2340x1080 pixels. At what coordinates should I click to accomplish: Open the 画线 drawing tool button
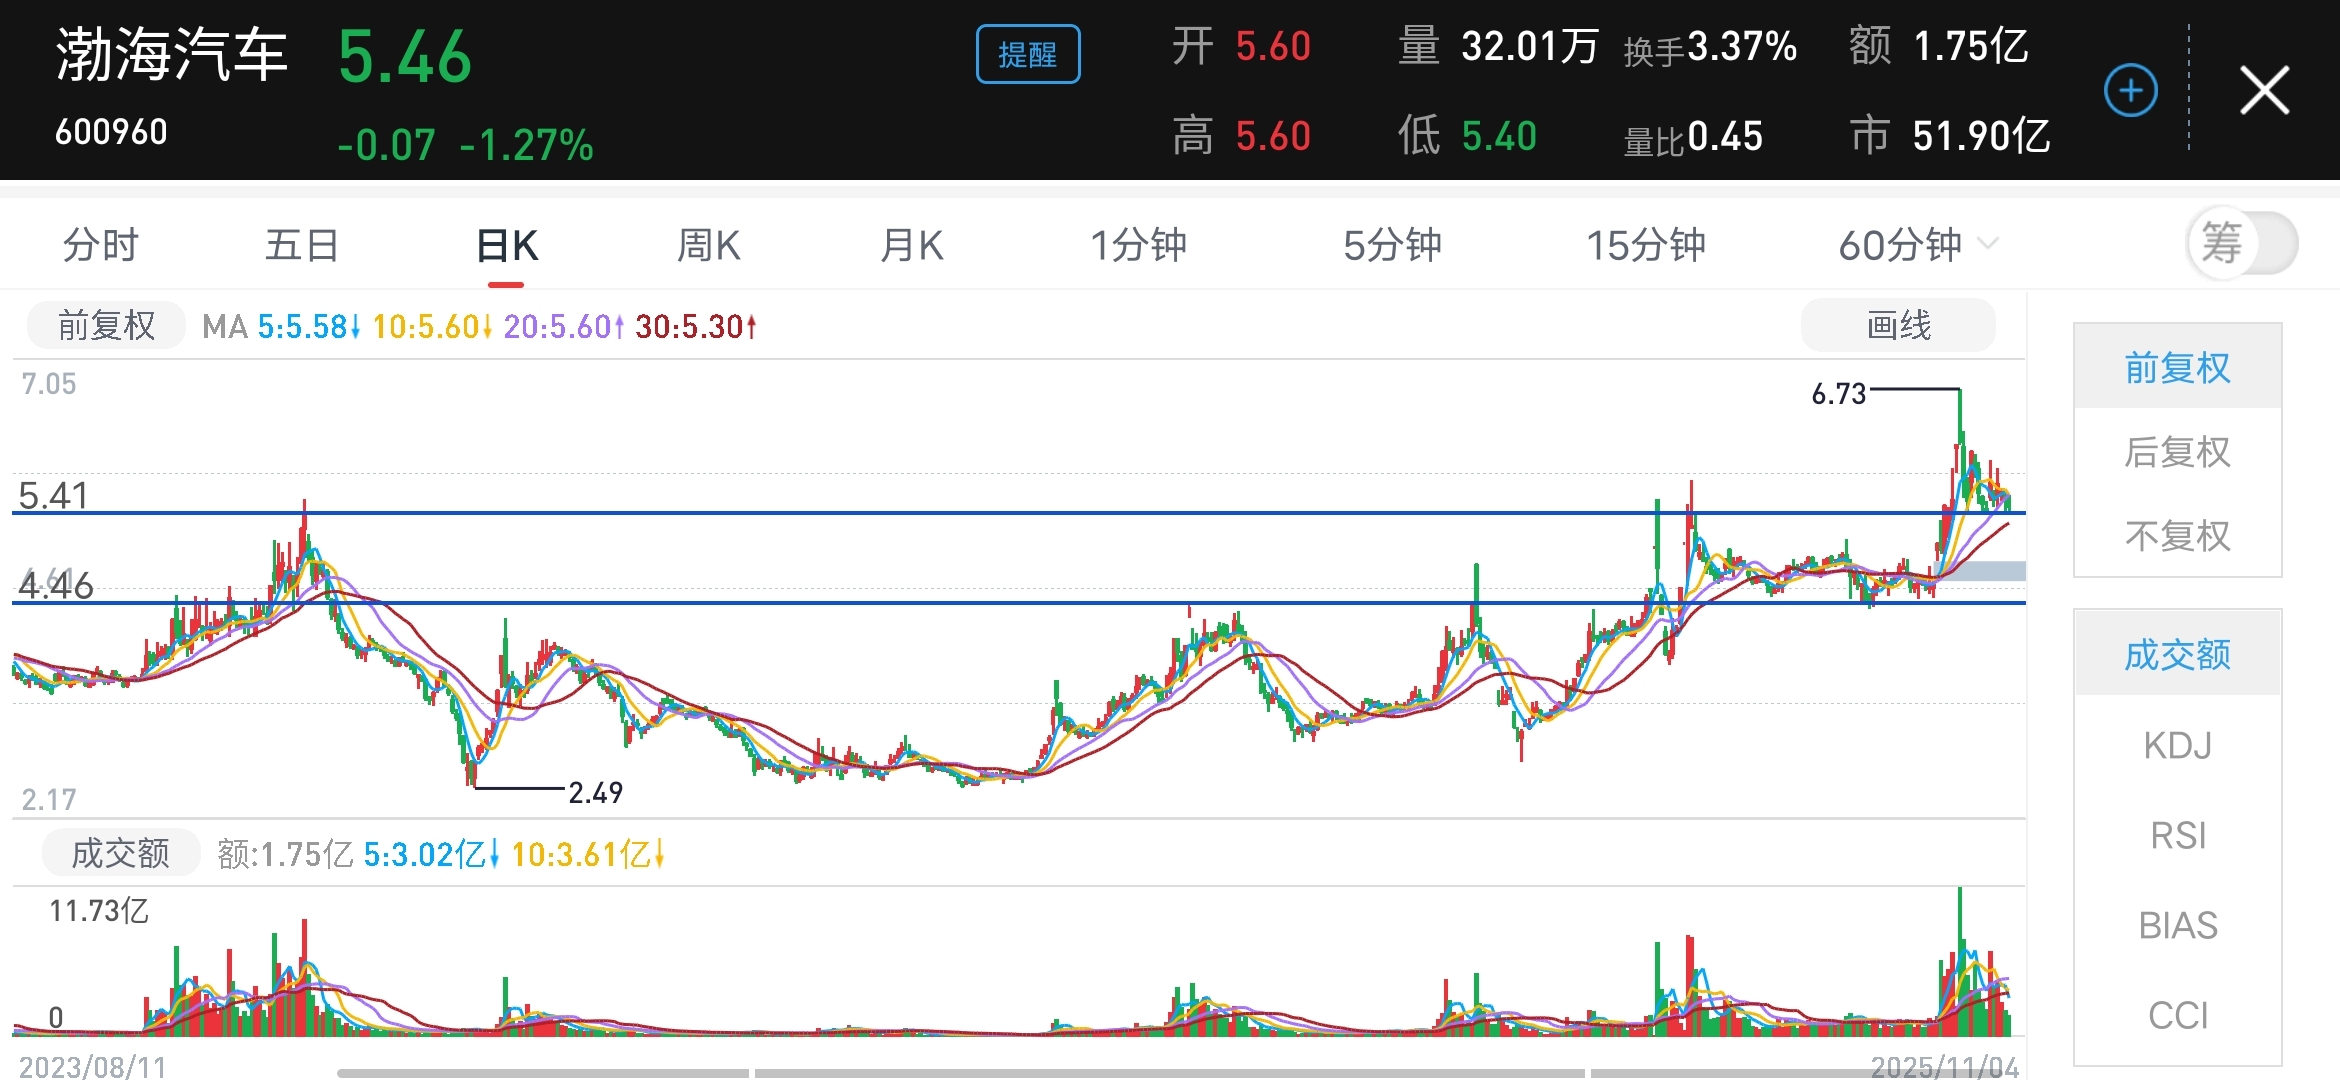click(1897, 325)
